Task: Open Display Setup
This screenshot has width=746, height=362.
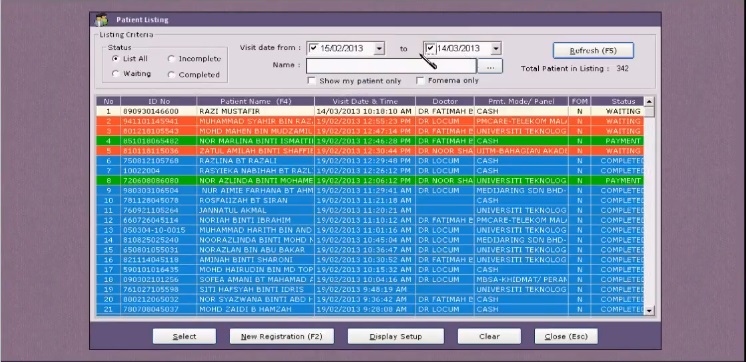Action: coord(395,336)
